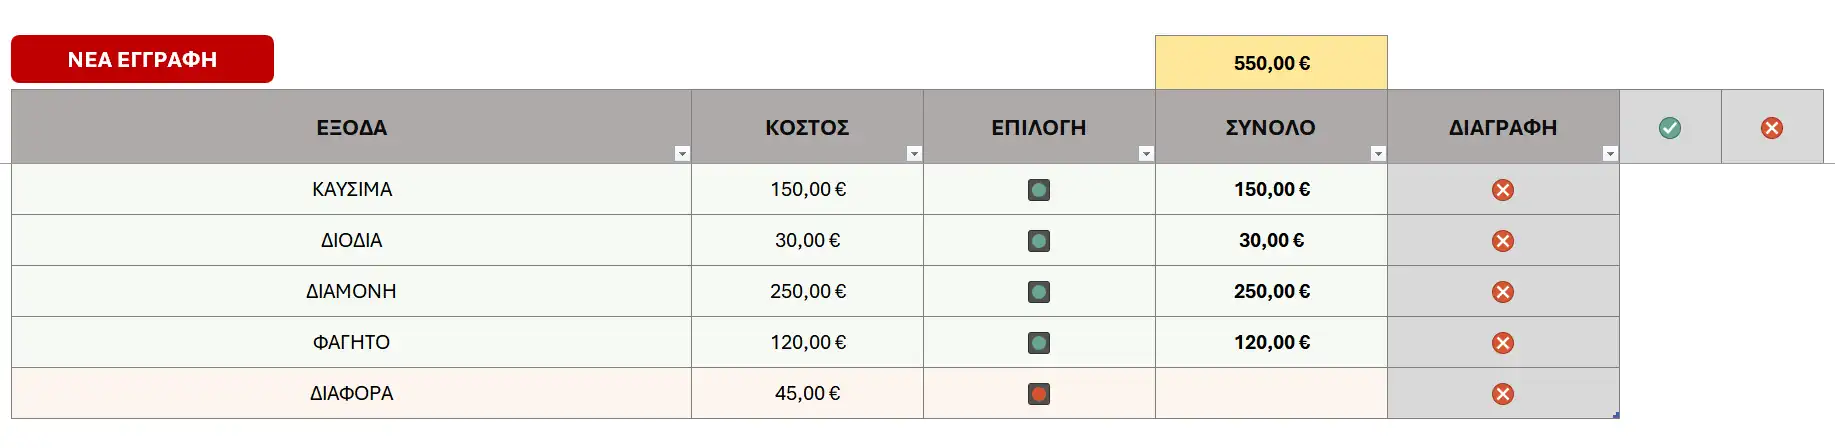Delete the ΦΑΓΗΤΟ row
The height and width of the screenshot is (448, 1835).
tap(1503, 343)
